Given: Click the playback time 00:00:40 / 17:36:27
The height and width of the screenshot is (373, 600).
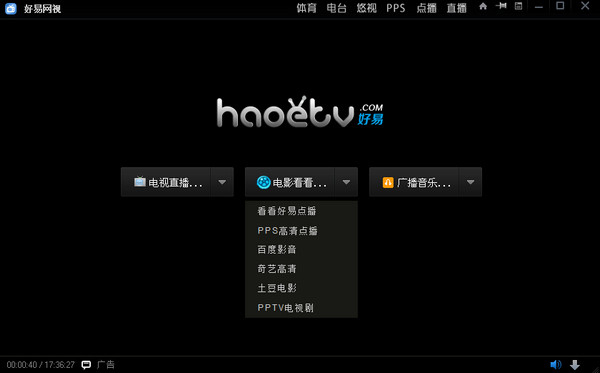Looking at the screenshot, I should [x=41, y=365].
